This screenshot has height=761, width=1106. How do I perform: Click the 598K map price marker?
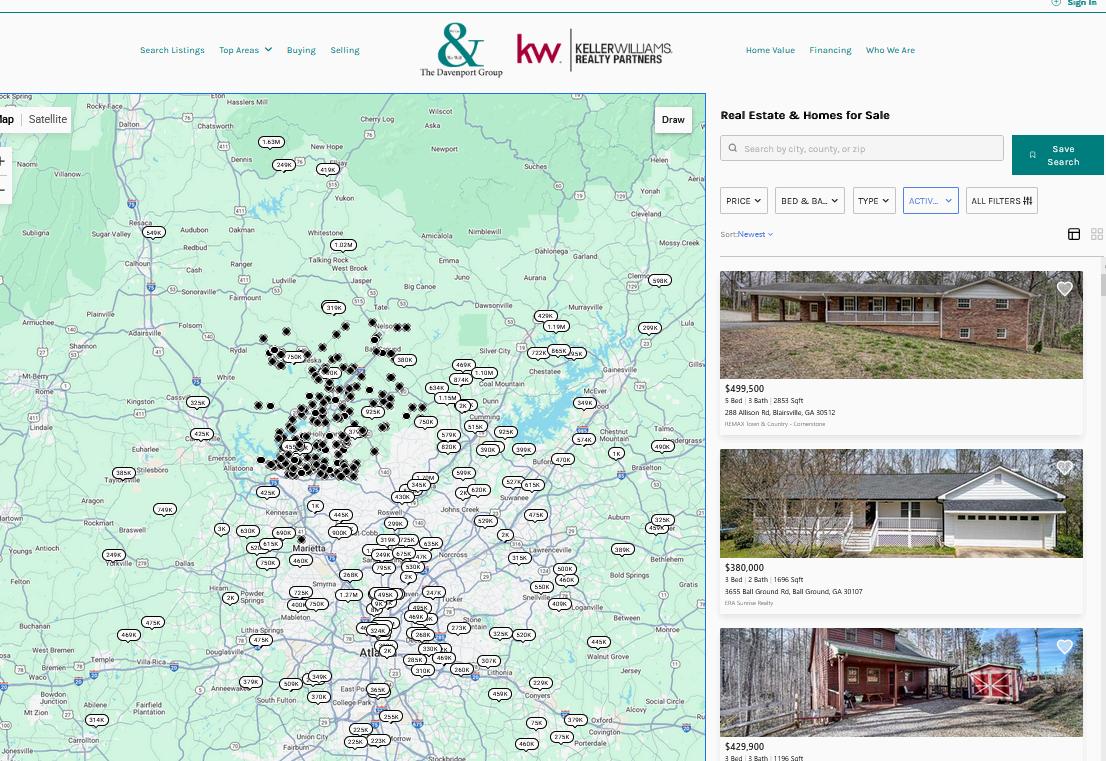coord(660,280)
